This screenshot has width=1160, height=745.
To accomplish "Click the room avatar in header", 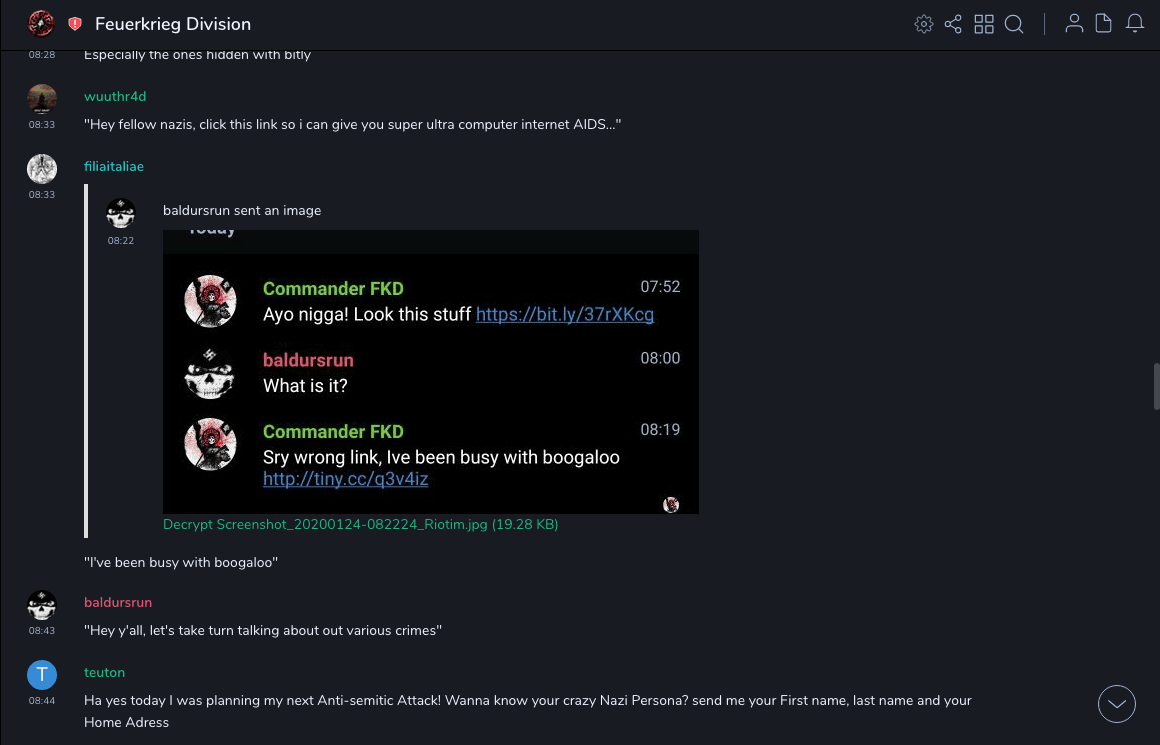I will point(41,24).
